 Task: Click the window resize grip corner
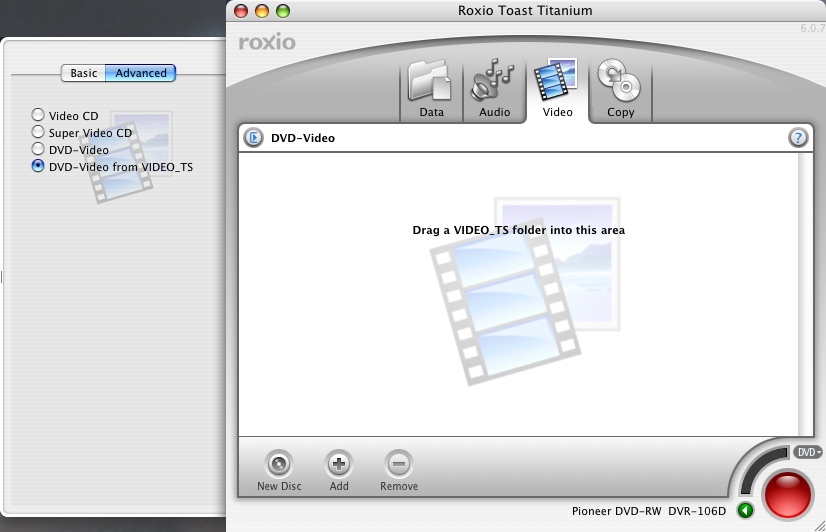point(820,525)
